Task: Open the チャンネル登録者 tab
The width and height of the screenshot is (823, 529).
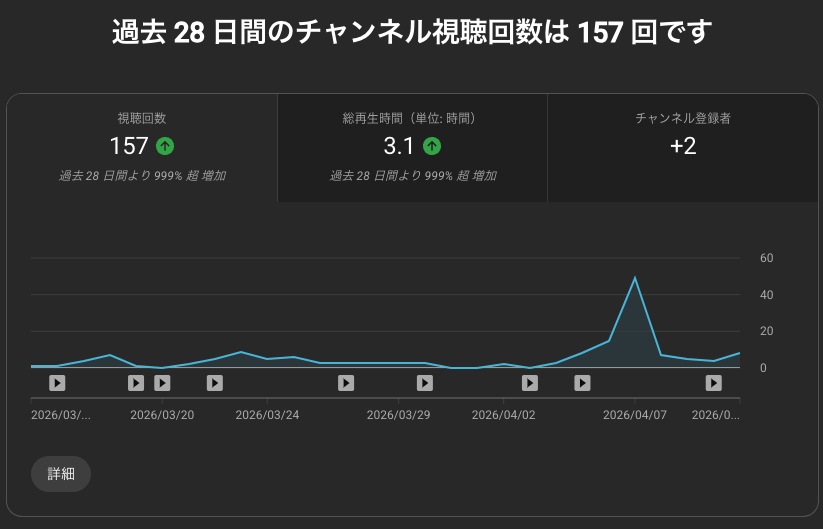Action: (x=683, y=148)
